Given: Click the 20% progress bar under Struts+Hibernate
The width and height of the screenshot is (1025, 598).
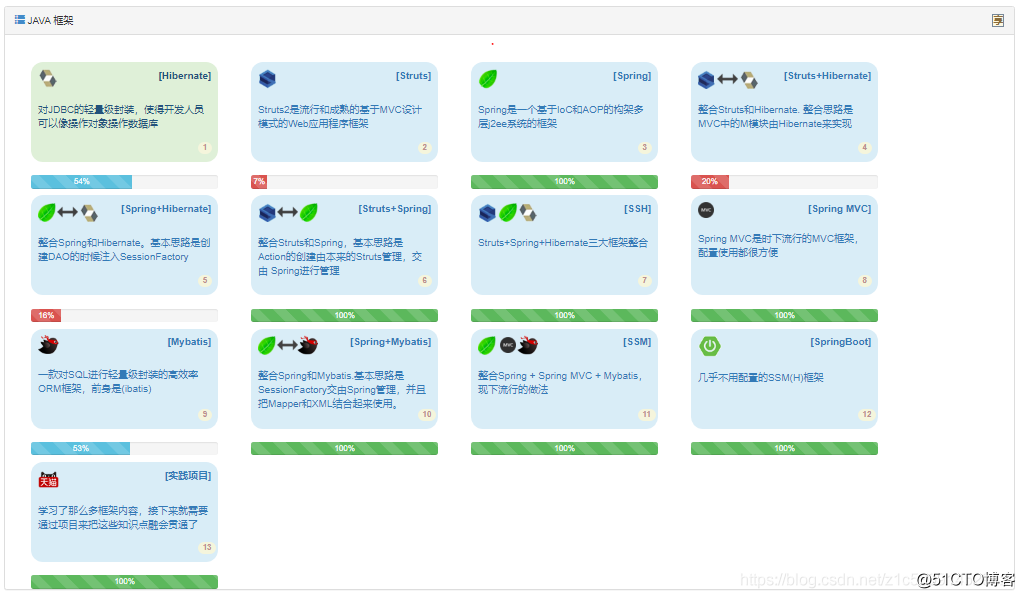Looking at the screenshot, I should pos(784,182).
